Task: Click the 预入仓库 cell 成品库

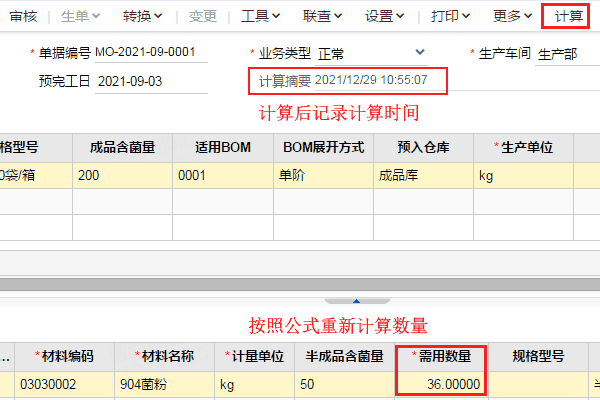Action: [420, 175]
